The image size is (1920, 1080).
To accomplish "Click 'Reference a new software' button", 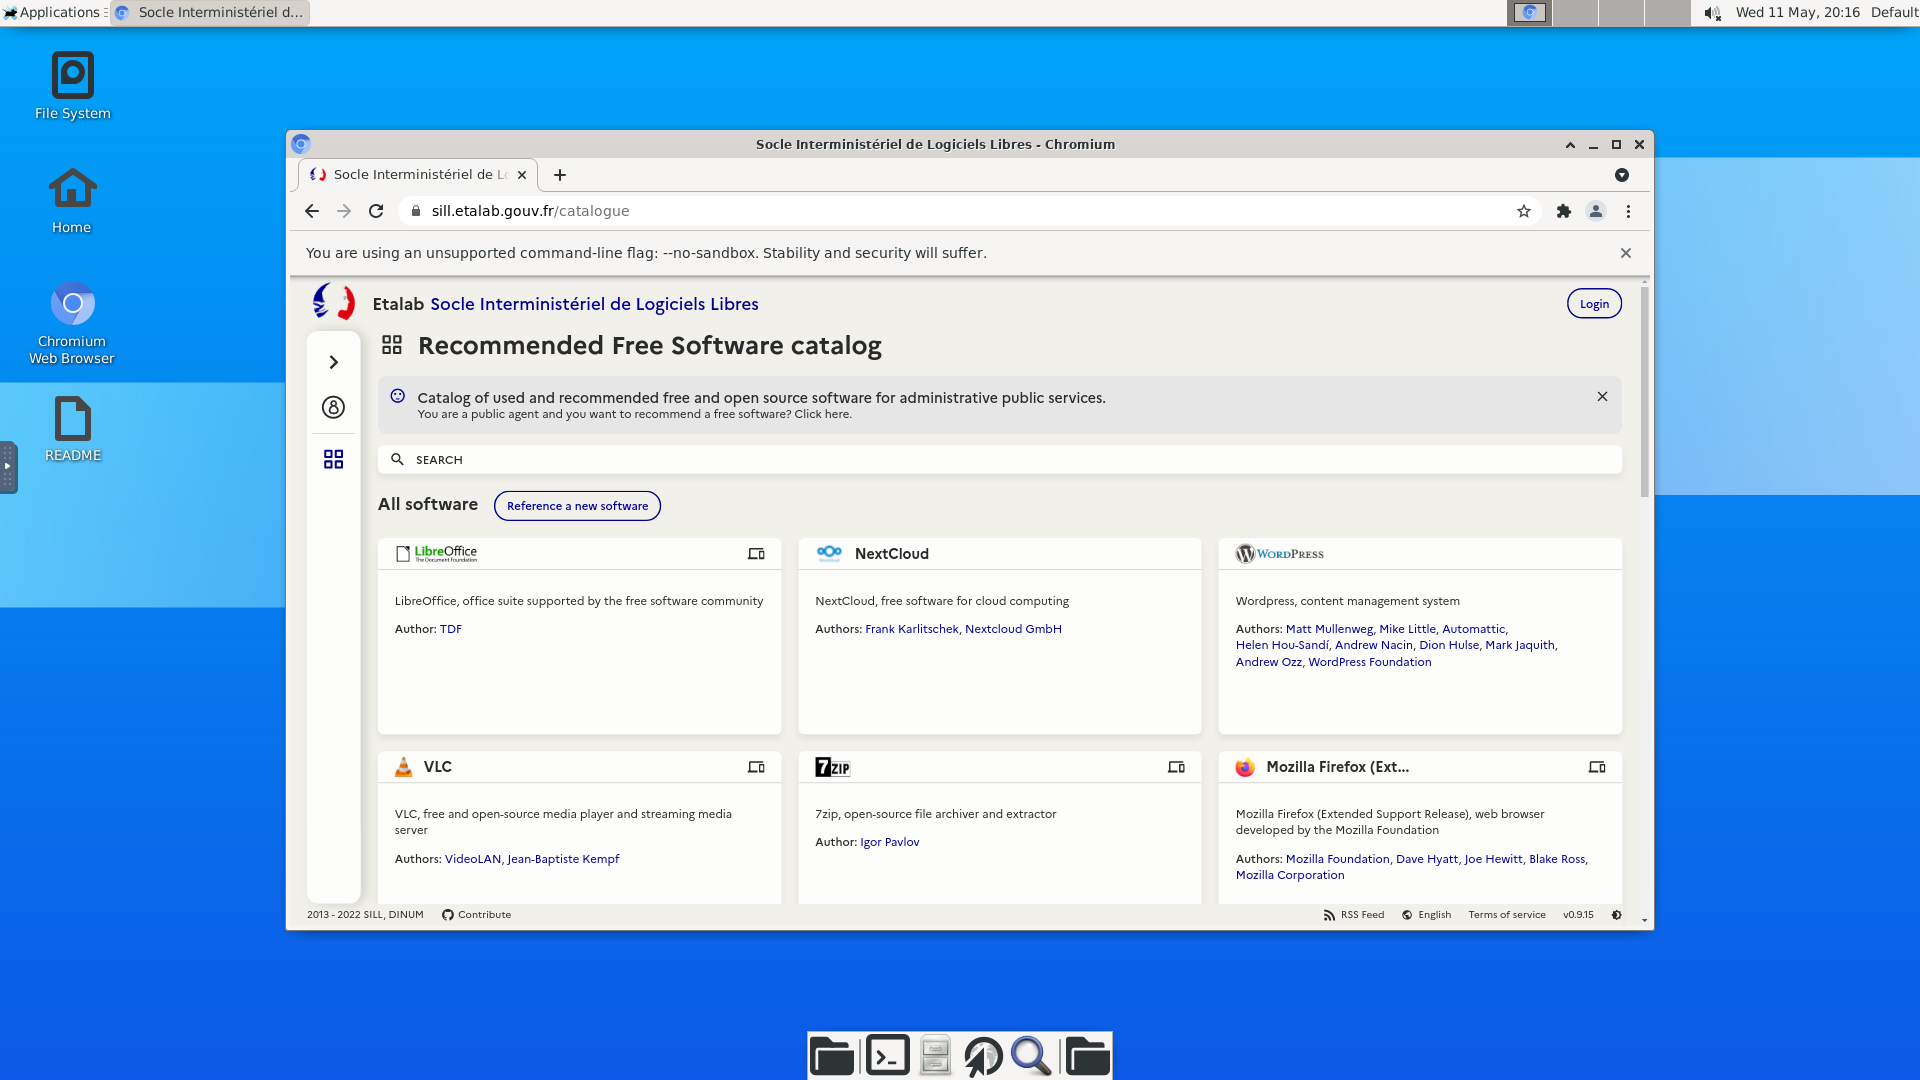I will pos(578,505).
